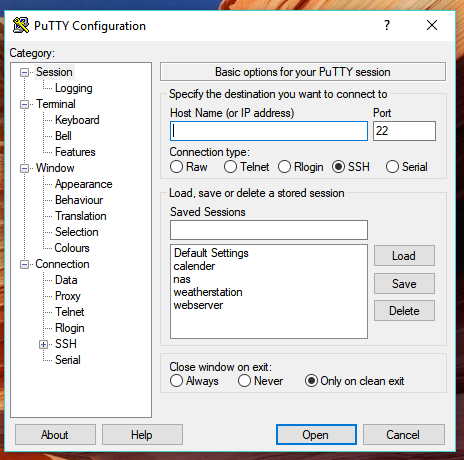Click the question mark help button in title bar
Viewport: 464px width, 460px height.
point(387,25)
